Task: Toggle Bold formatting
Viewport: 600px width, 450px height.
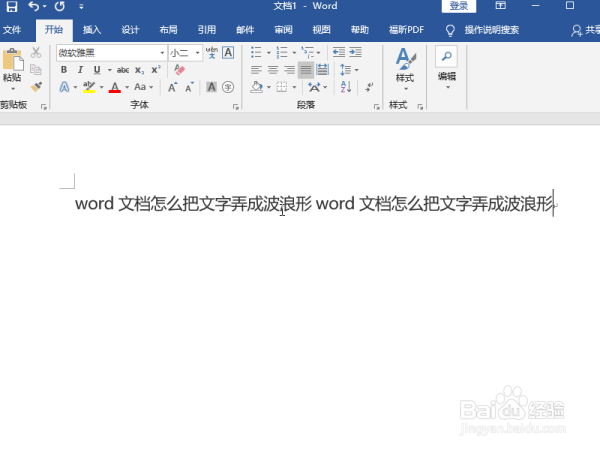Action: 64,70
